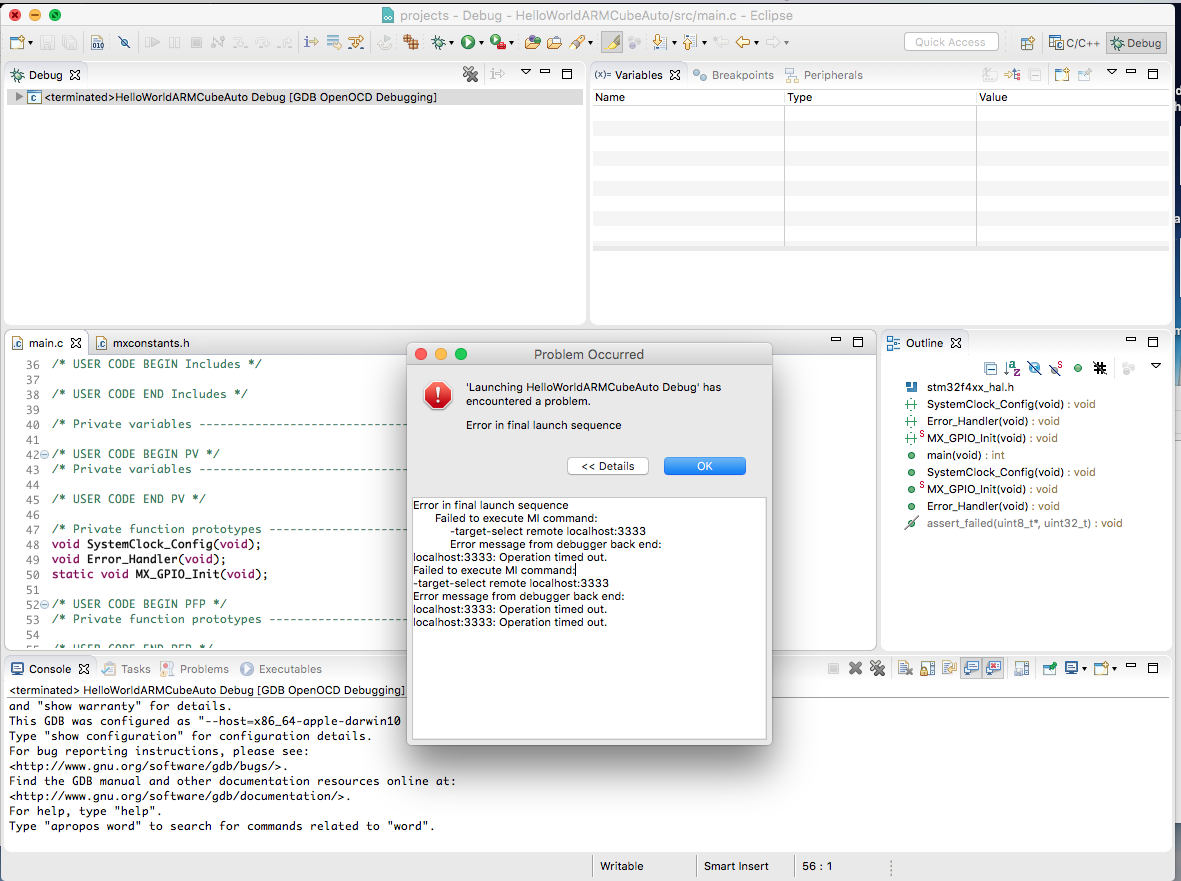Click the External Tools run icon

tap(497, 42)
